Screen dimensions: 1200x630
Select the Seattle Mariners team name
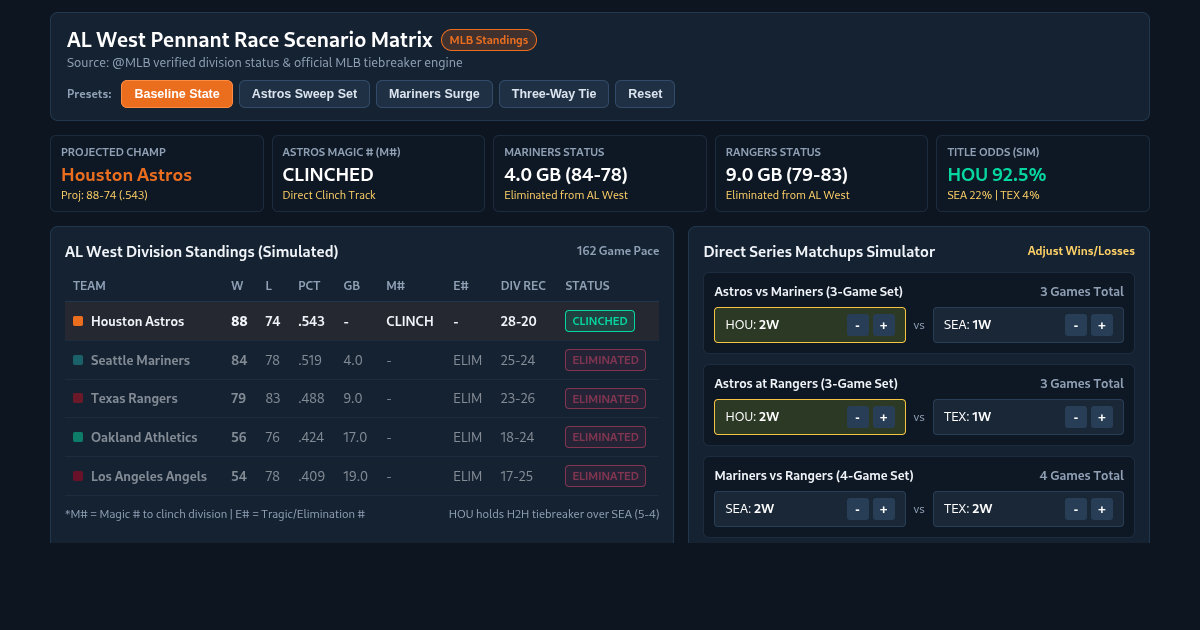coord(140,360)
